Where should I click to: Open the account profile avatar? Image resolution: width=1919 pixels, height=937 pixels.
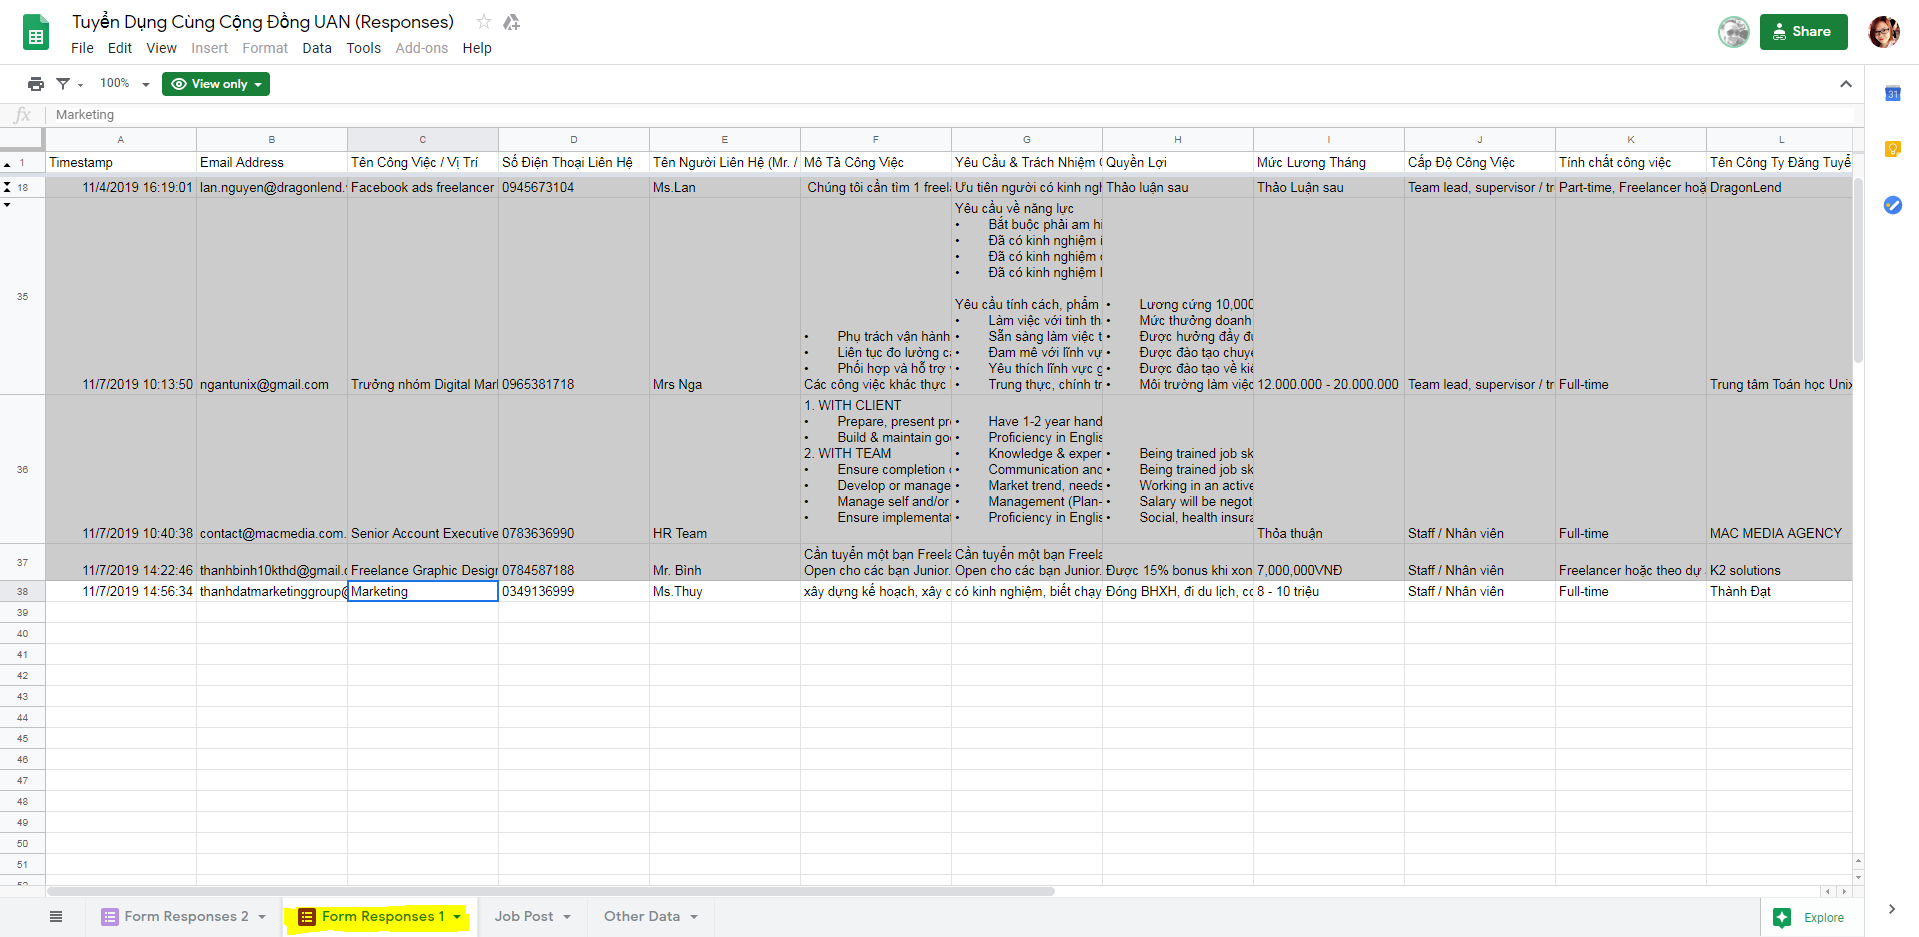pyautogui.click(x=1884, y=32)
